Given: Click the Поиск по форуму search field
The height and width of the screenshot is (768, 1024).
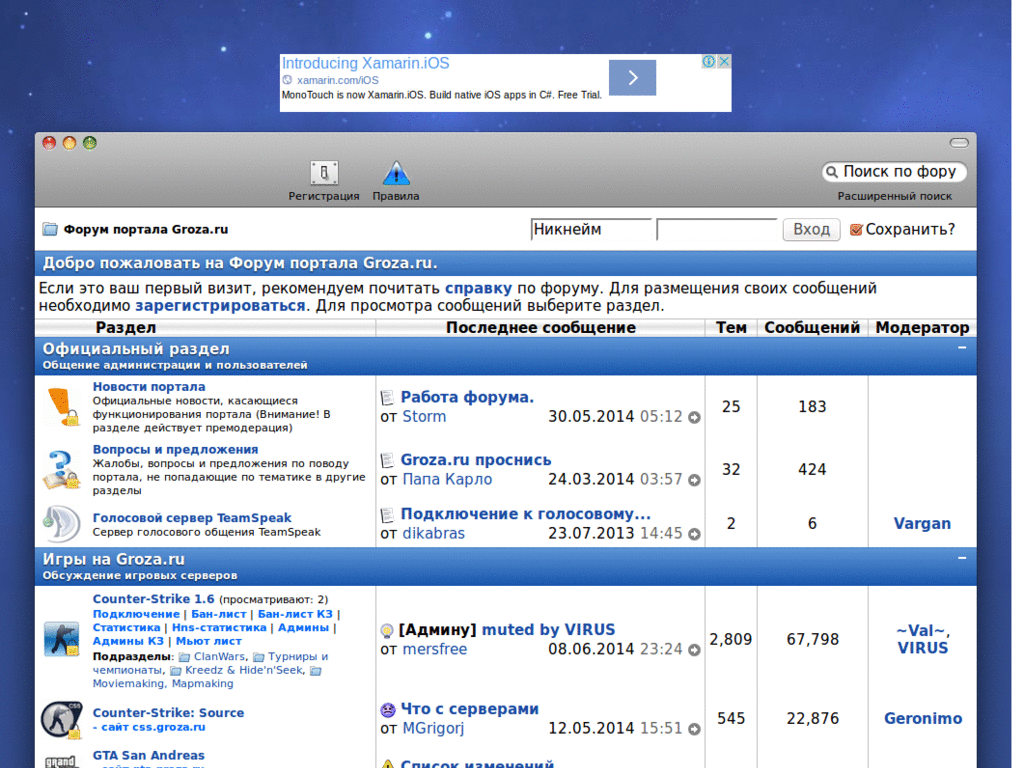Looking at the screenshot, I should point(894,172).
